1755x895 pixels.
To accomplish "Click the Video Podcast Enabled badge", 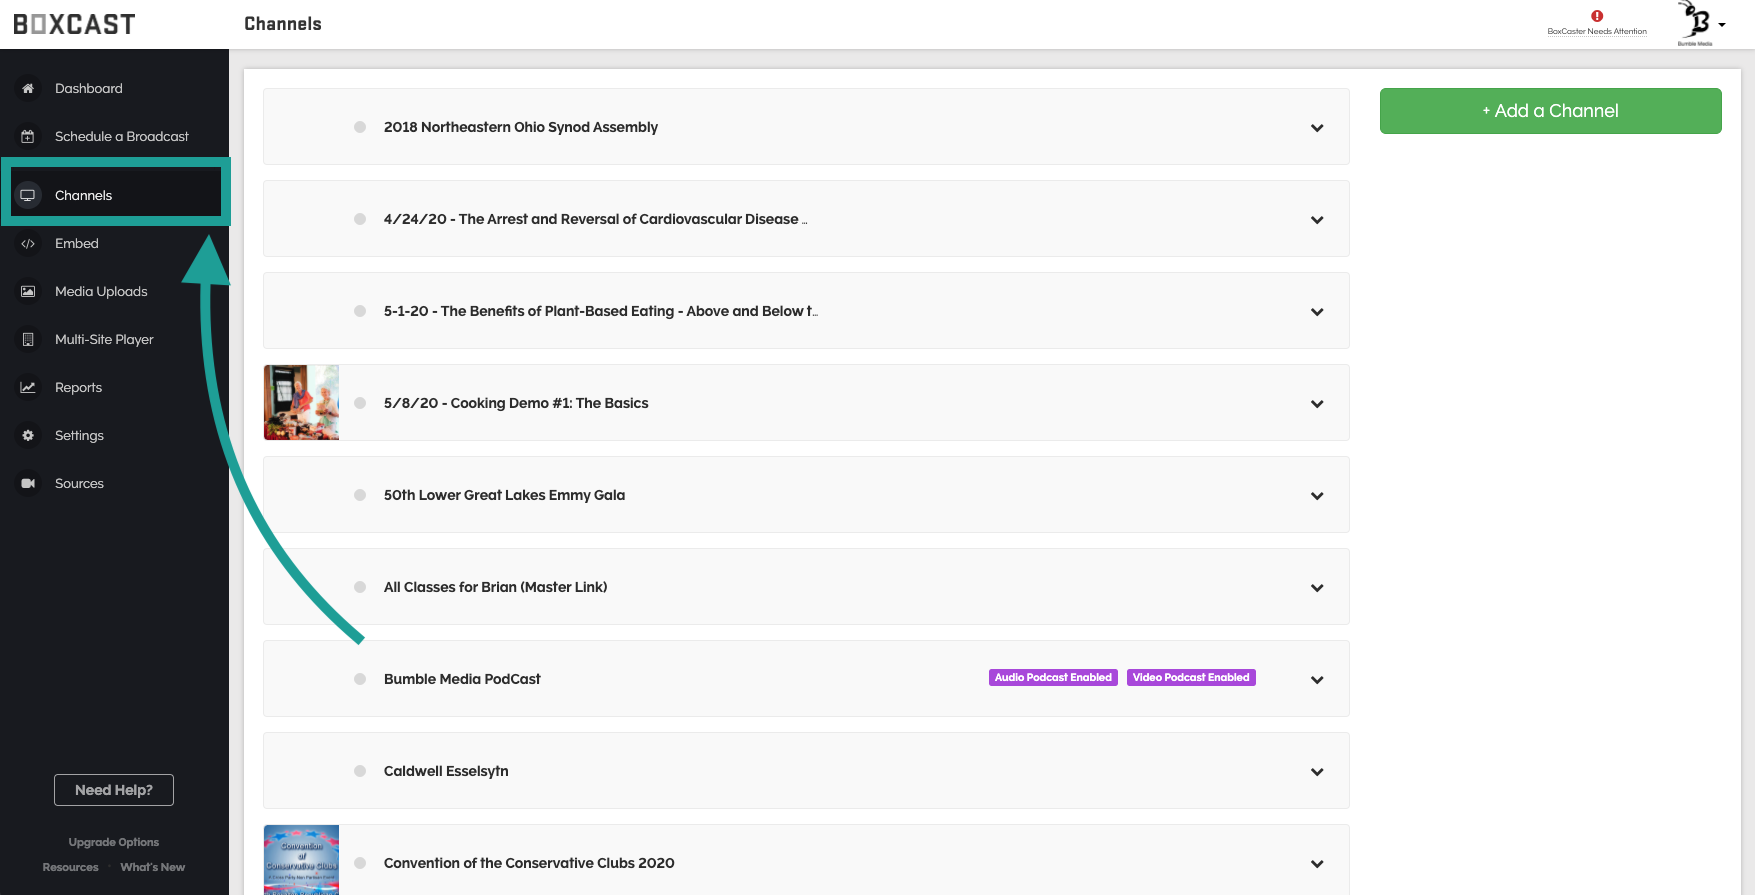I will click(x=1191, y=678).
